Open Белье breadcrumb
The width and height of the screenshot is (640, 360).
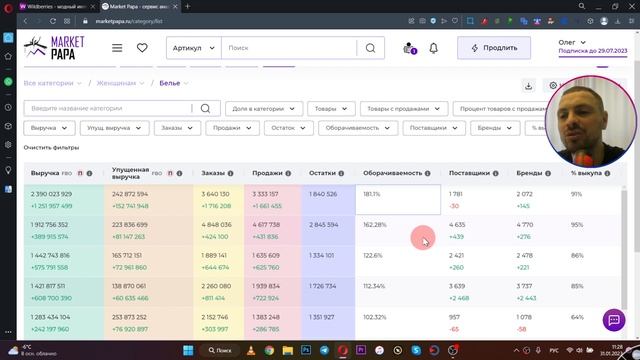[173, 83]
